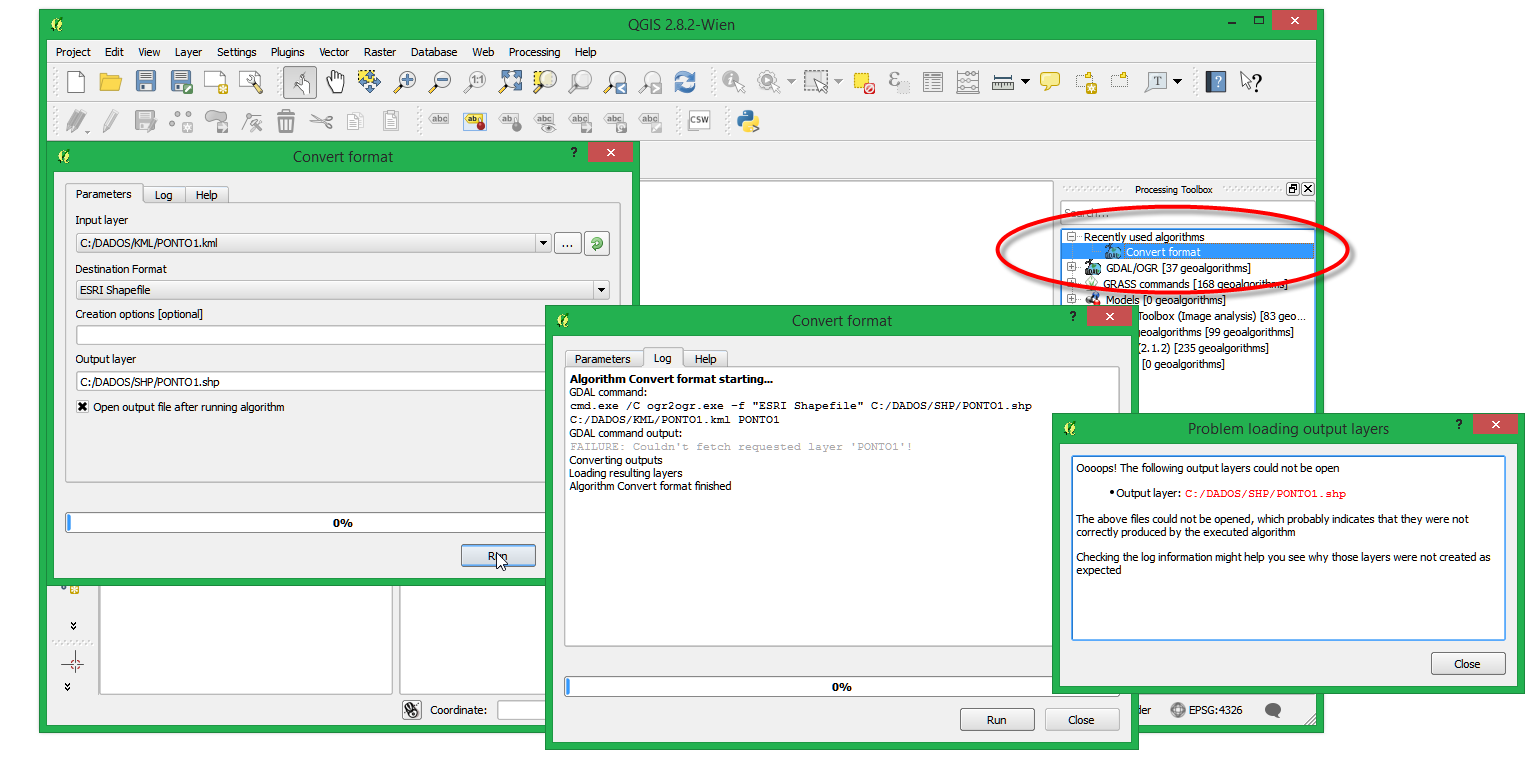Viewport: 1531px width, 760px height.
Task: Click the Zoom to Layer icon
Action: coord(580,82)
